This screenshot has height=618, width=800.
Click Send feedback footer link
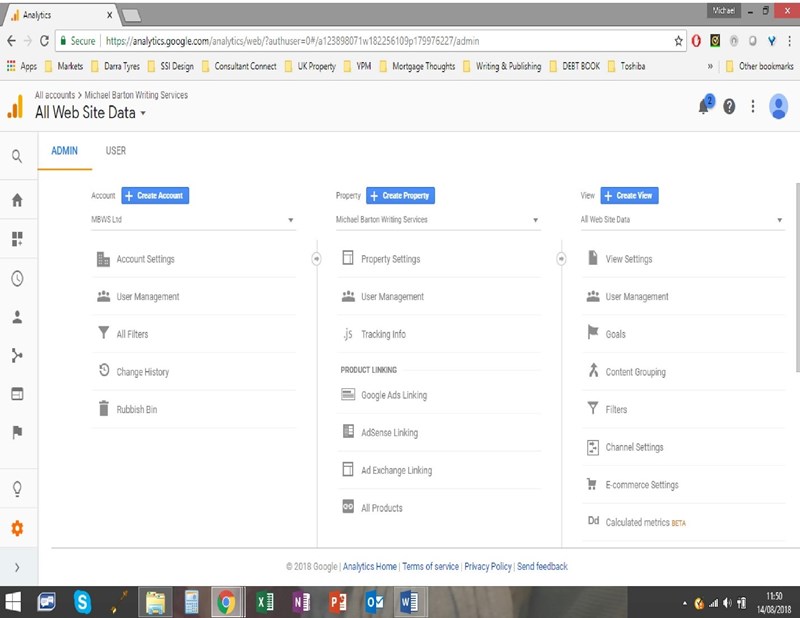pos(542,566)
